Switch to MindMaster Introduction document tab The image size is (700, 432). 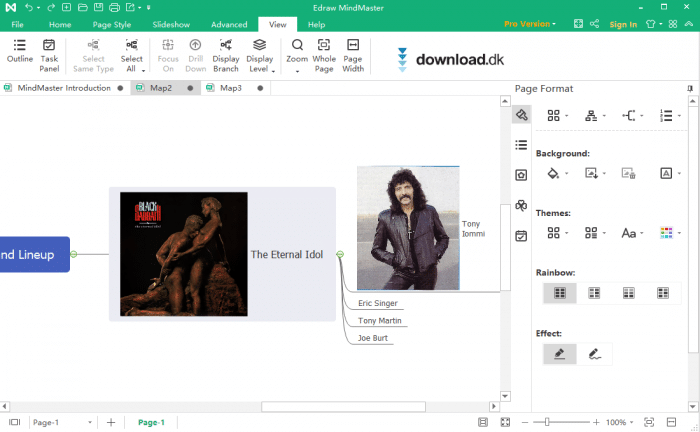pos(63,88)
